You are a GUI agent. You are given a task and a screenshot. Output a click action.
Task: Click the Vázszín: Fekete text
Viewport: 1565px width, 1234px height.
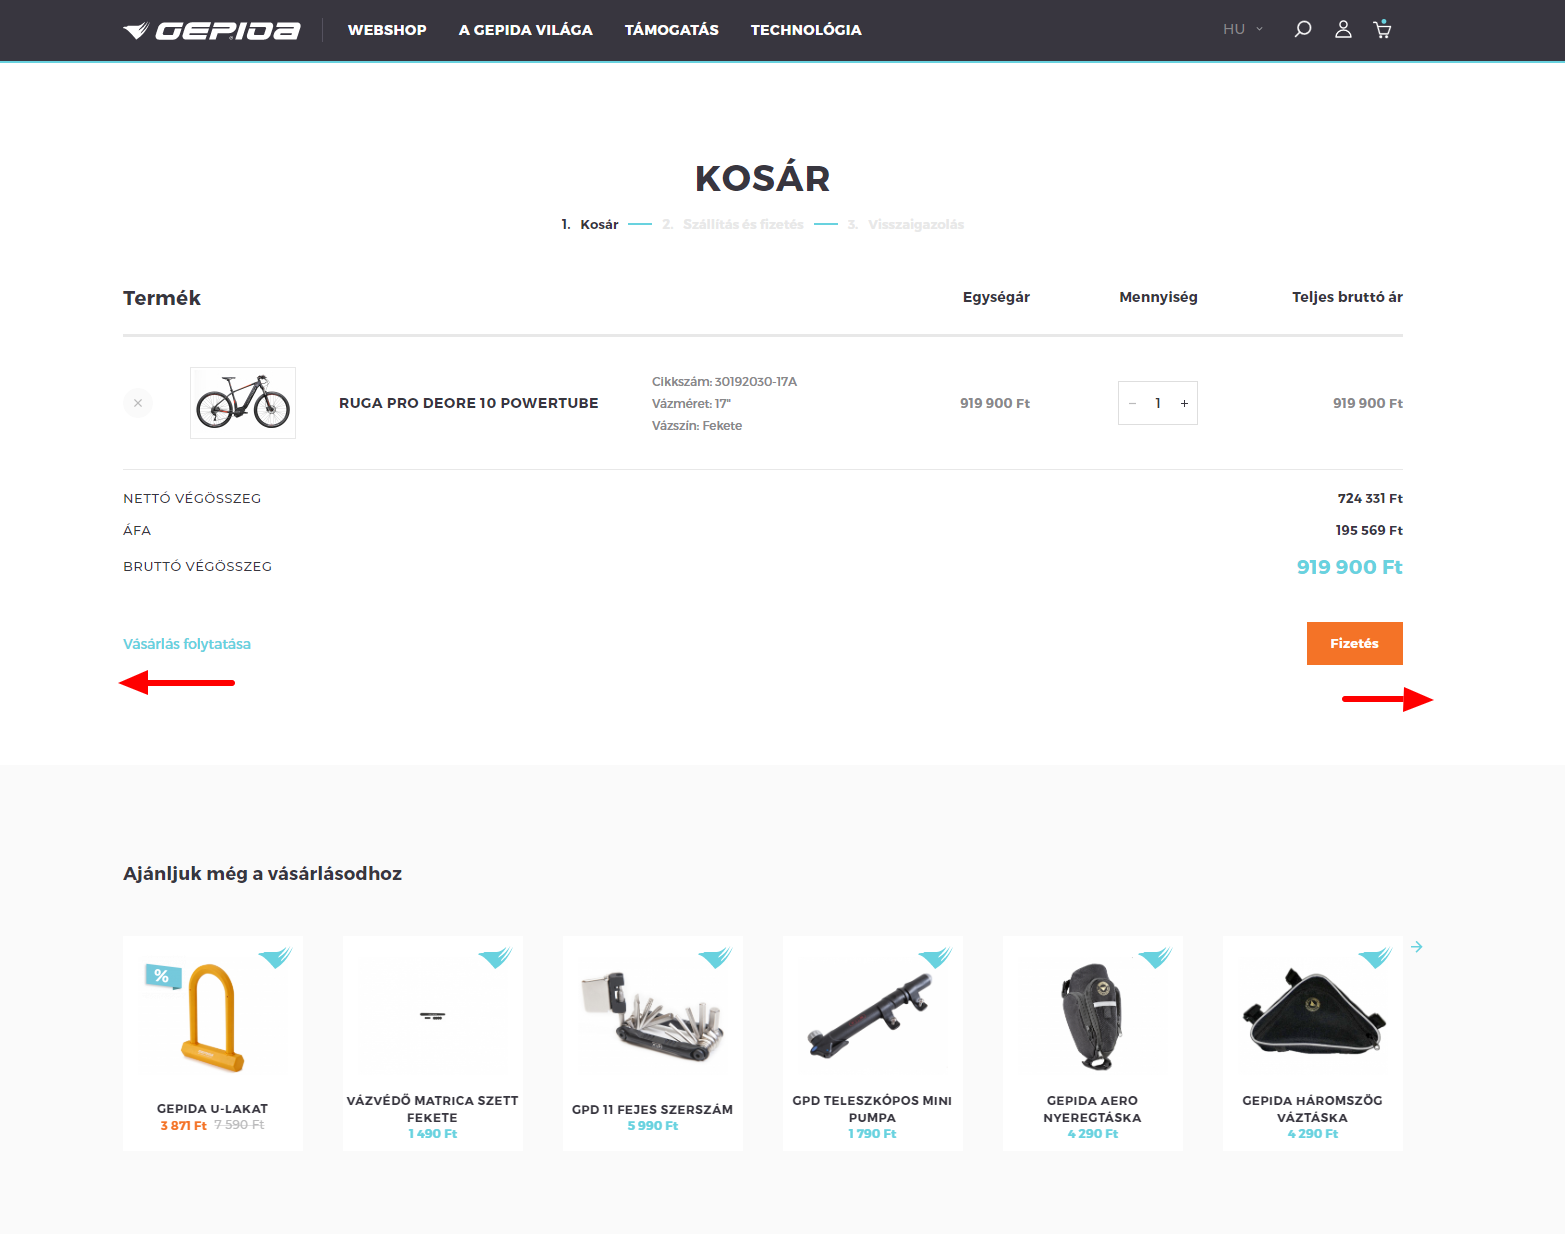[697, 425]
